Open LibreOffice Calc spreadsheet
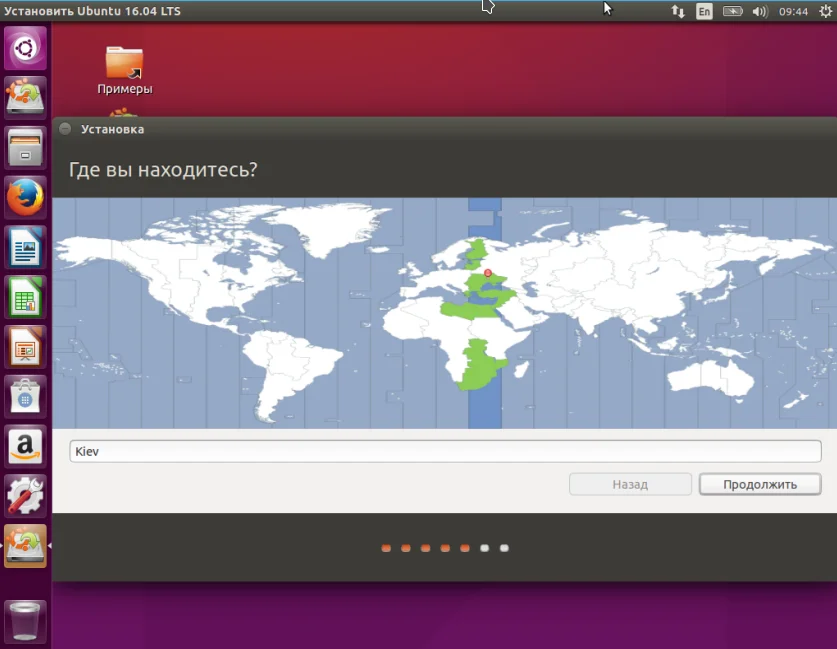Image resolution: width=837 pixels, height=649 pixels. coord(25,297)
